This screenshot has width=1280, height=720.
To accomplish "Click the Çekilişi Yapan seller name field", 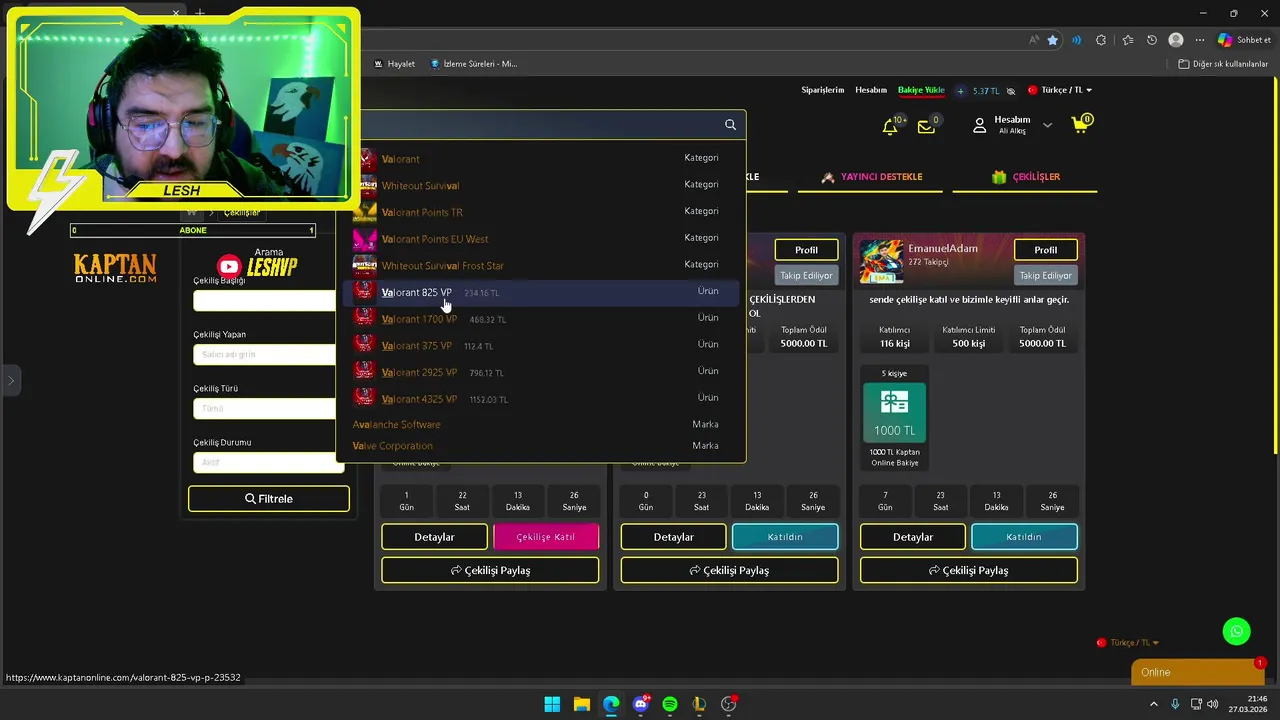I will click(x=266, y=354).
